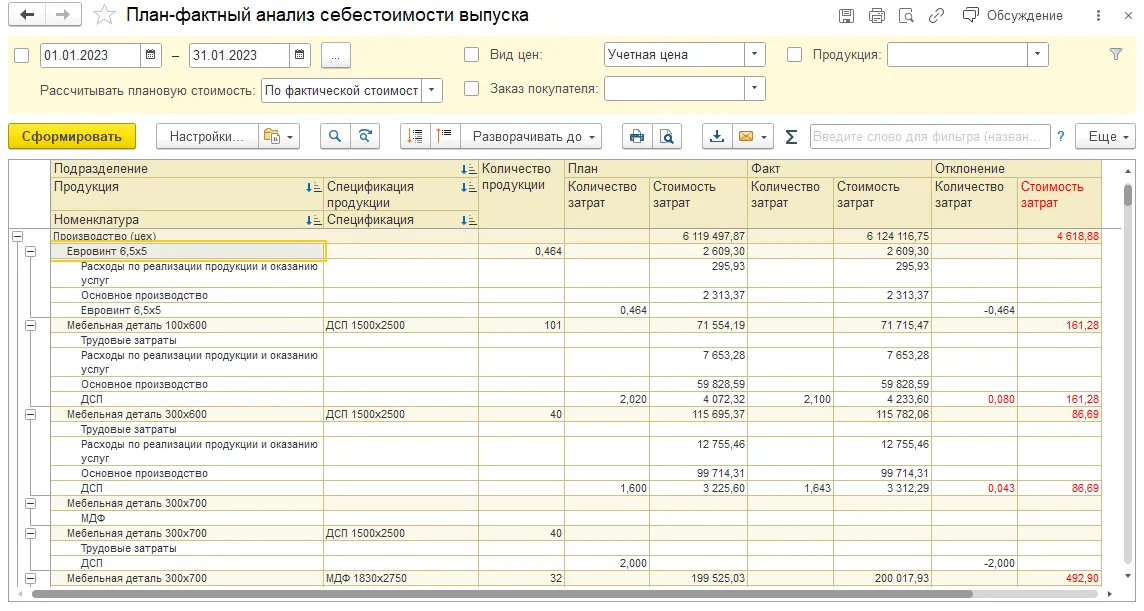Open the Разворачивать до menu
The image size is (1144, 611).
532,137
